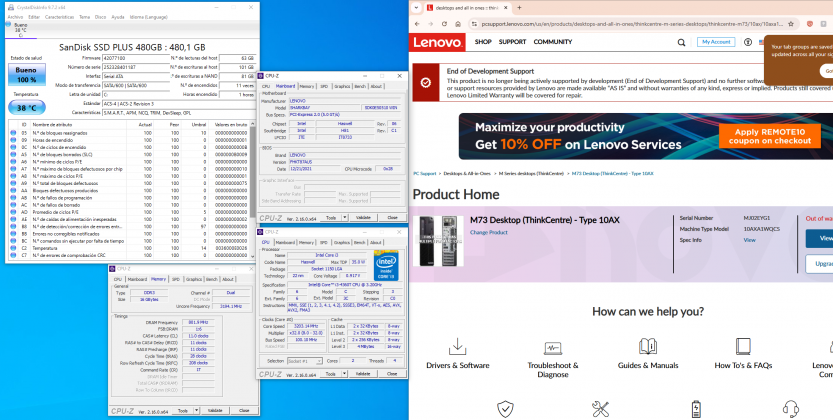
Task: Click the Lenovo logo
Action: [438, 42]
